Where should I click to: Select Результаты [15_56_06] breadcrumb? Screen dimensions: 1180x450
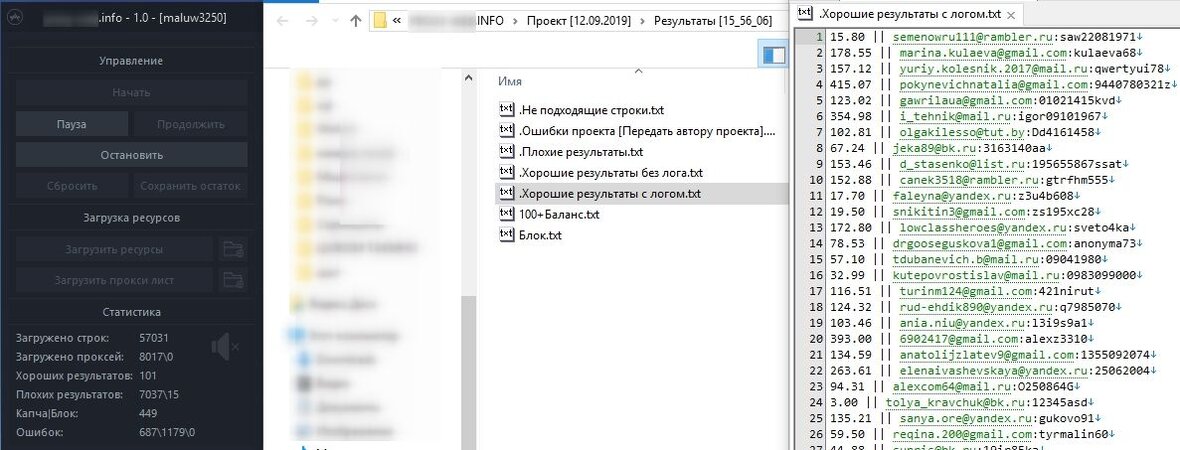click(x=711, y=21)
